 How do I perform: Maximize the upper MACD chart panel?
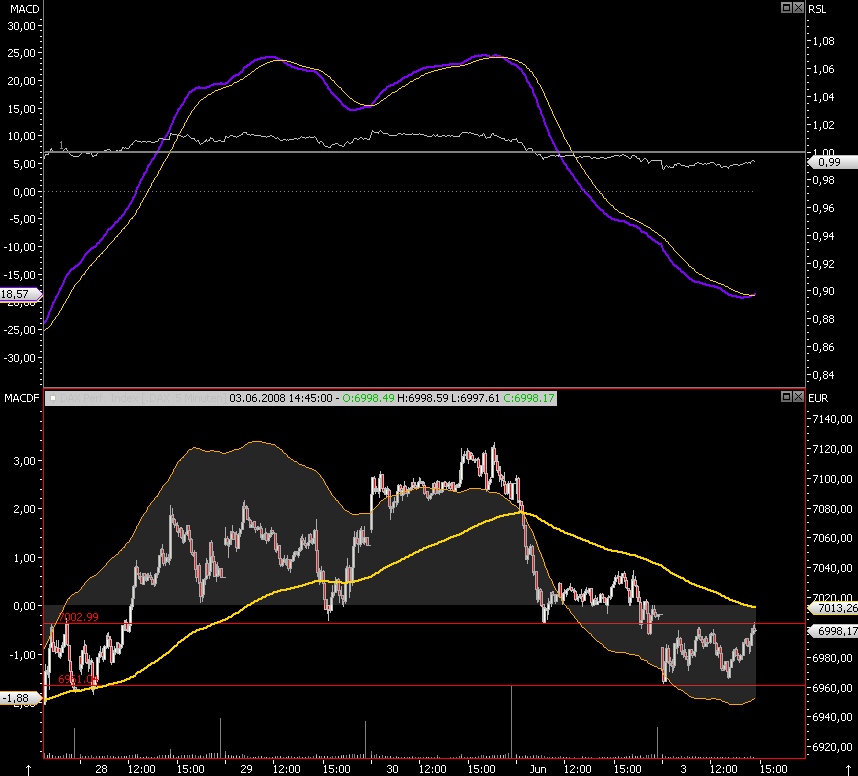(x=786, y=7)
